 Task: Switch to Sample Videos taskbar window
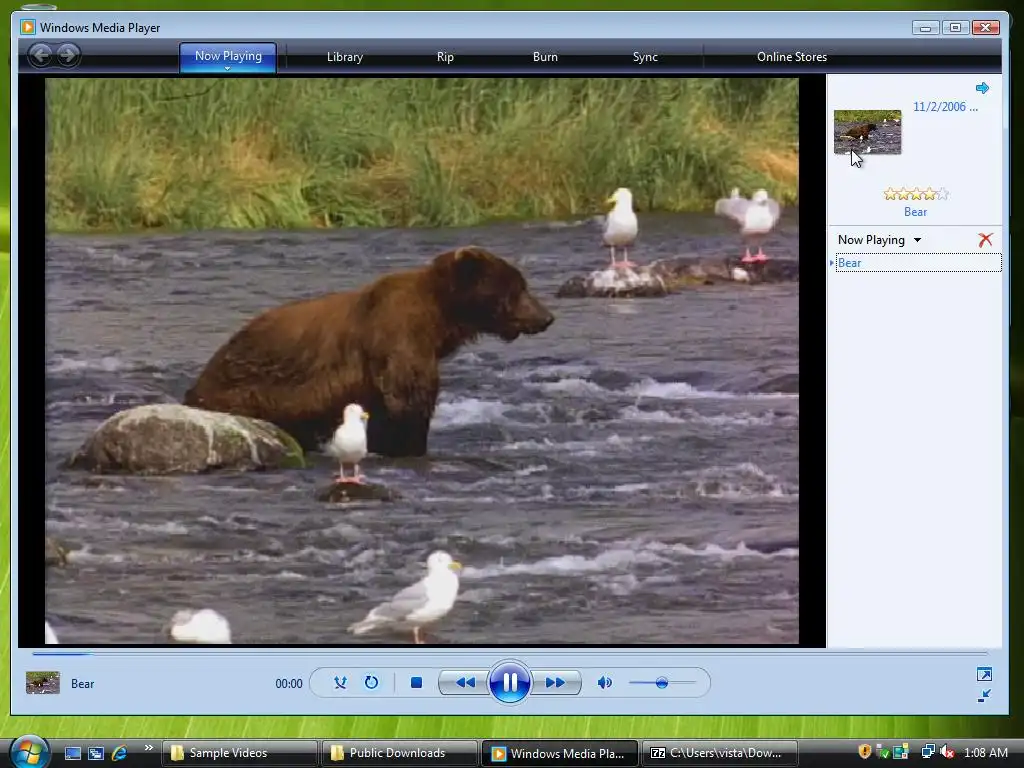tap(239, 753)
